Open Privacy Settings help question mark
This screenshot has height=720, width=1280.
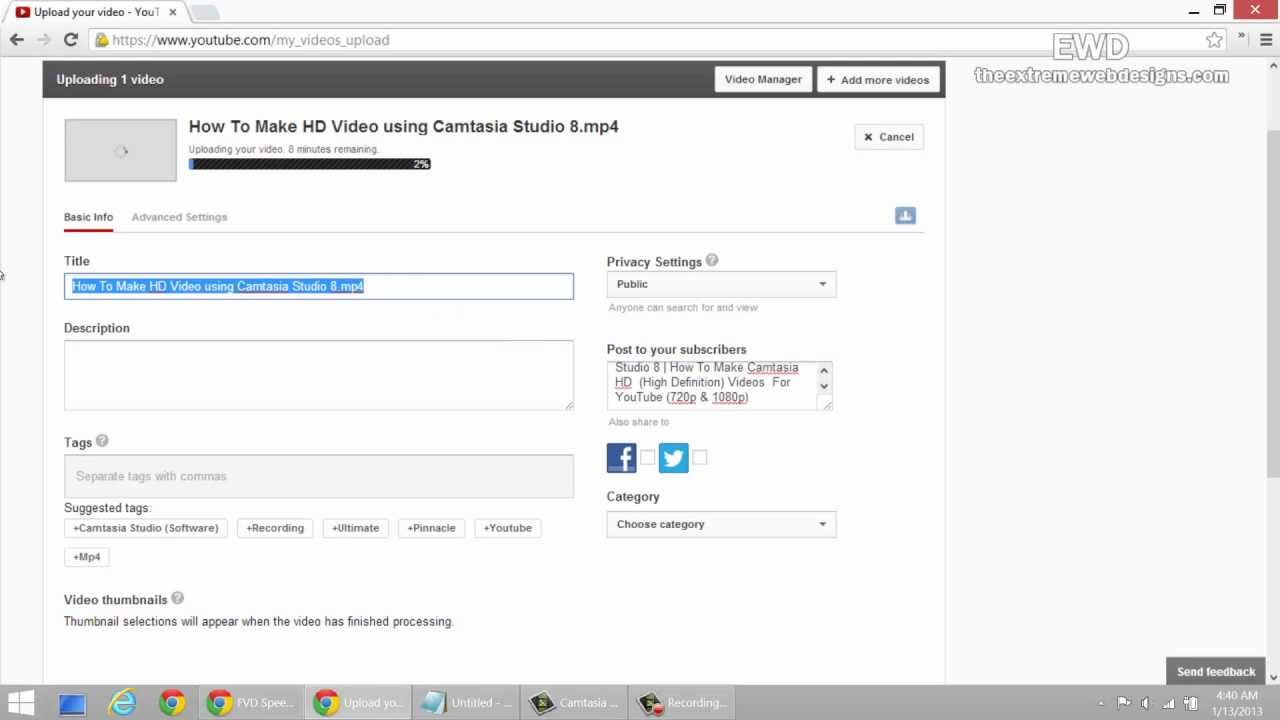712,261
